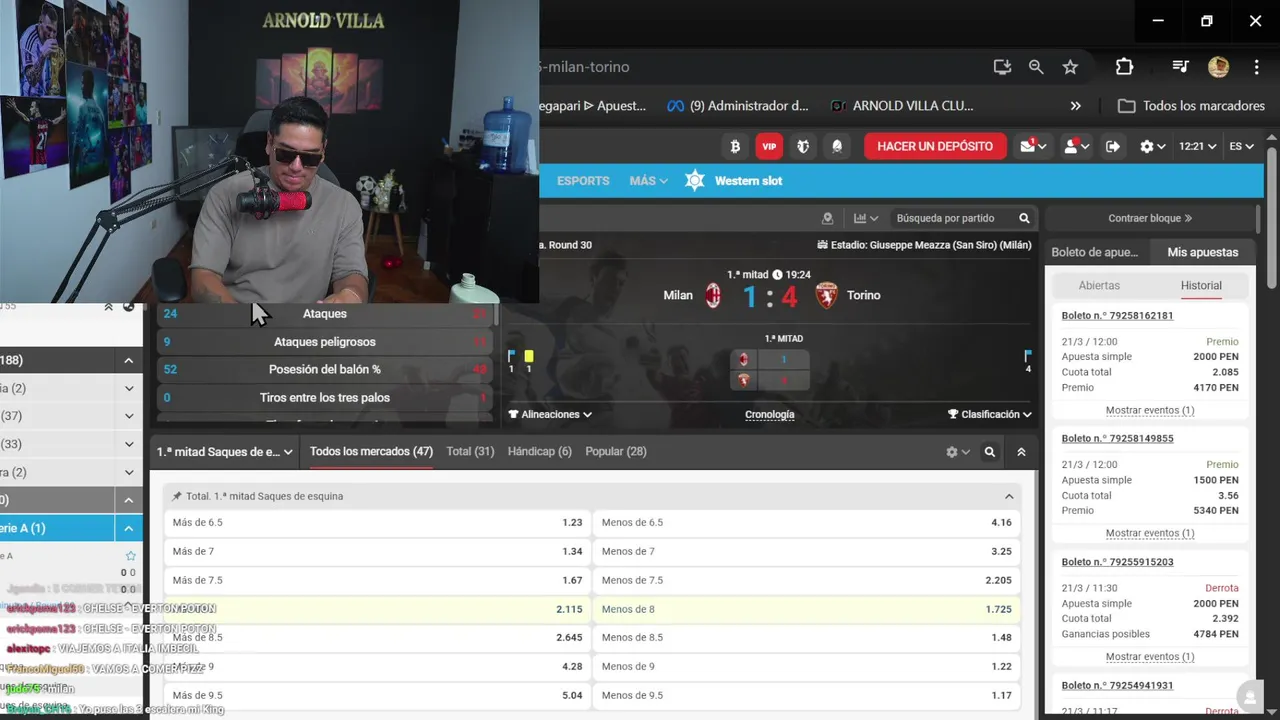Open the Chrome three-dot menu
1280x720 pixels.
pyautogui.click(x=1257, y=67)
